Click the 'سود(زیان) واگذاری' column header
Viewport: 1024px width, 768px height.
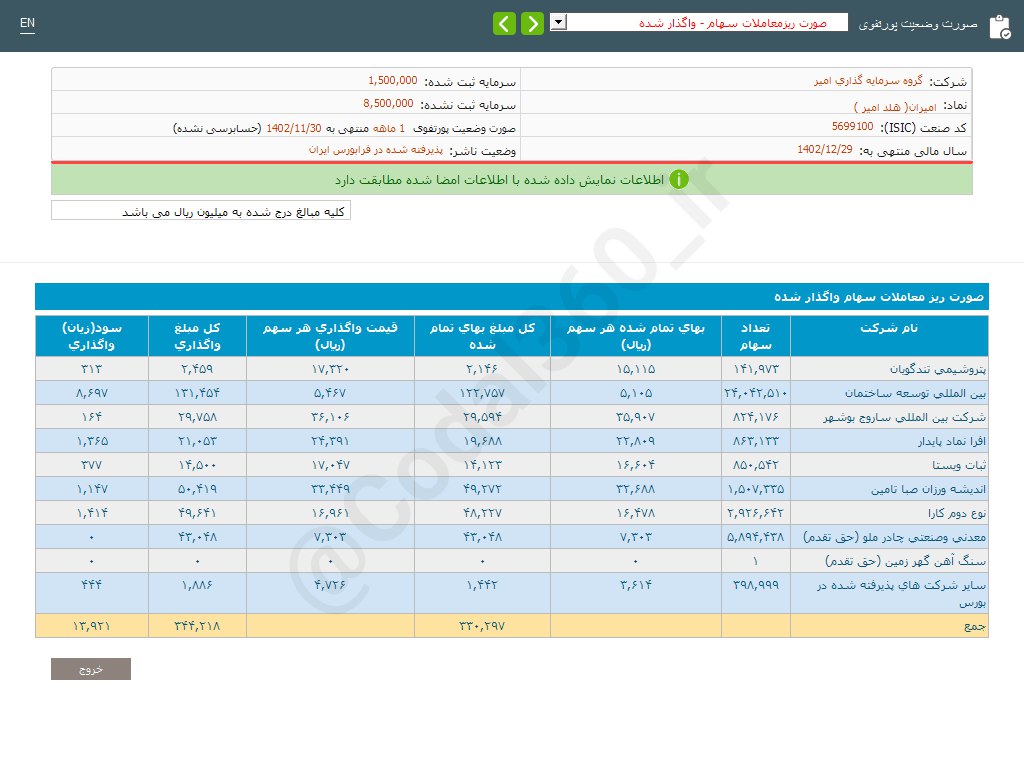[x=92, y=336]
